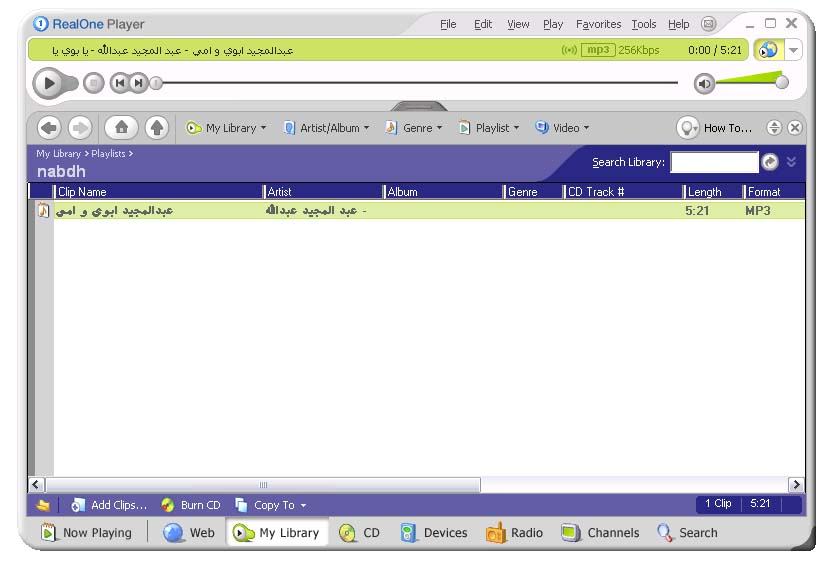Sort by CD Track # column header

[x=623, y=192]
